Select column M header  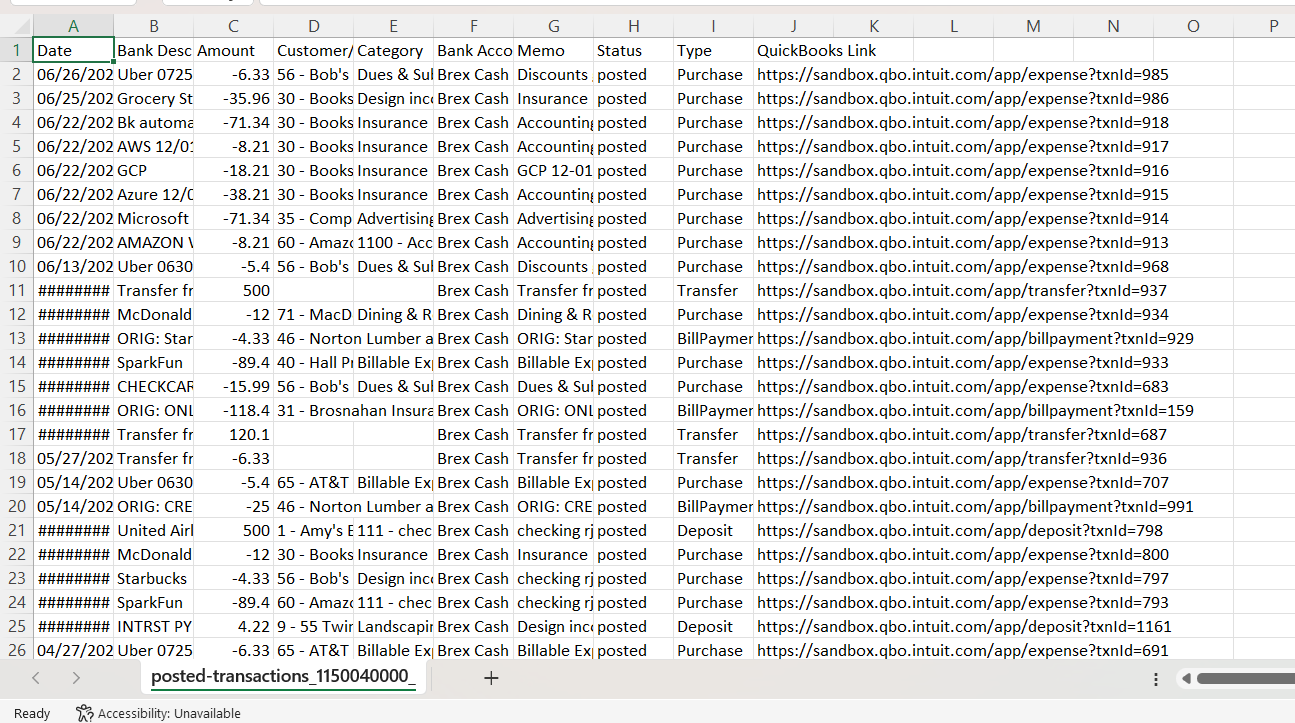tap(1033, 27)
